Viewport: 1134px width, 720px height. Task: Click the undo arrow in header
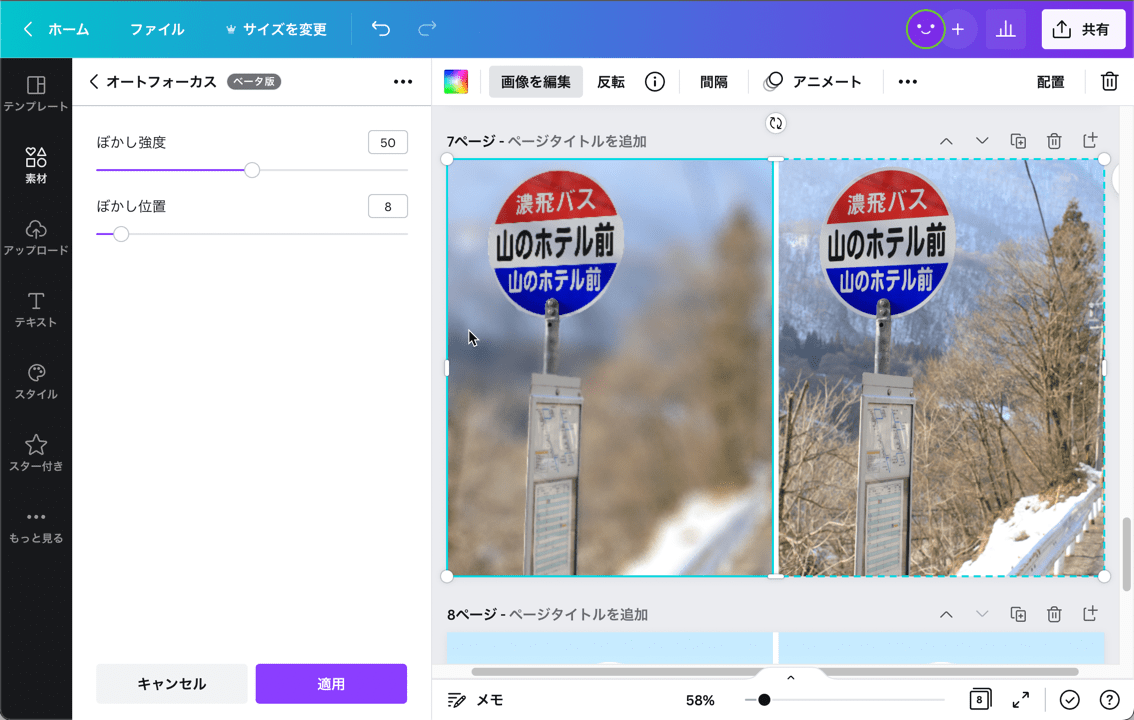pyautogui.click(x=380, y=29)
